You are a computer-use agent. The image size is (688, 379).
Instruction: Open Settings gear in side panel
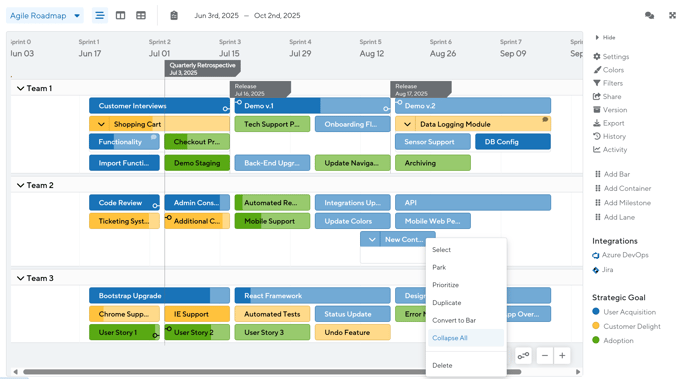click(x=611, y=57)
